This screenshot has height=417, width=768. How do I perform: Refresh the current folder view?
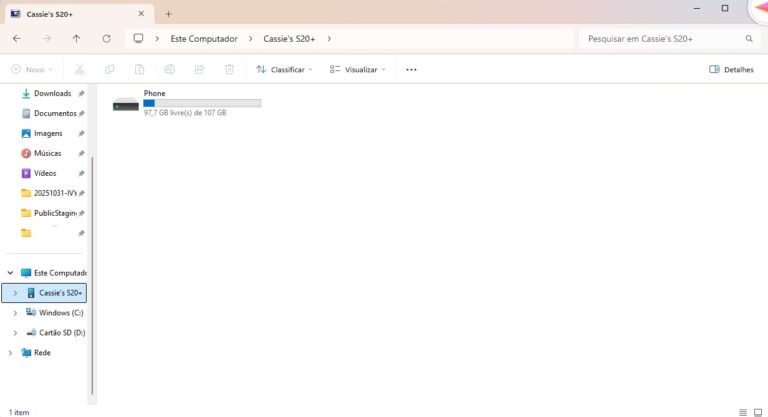pos(106,39)
